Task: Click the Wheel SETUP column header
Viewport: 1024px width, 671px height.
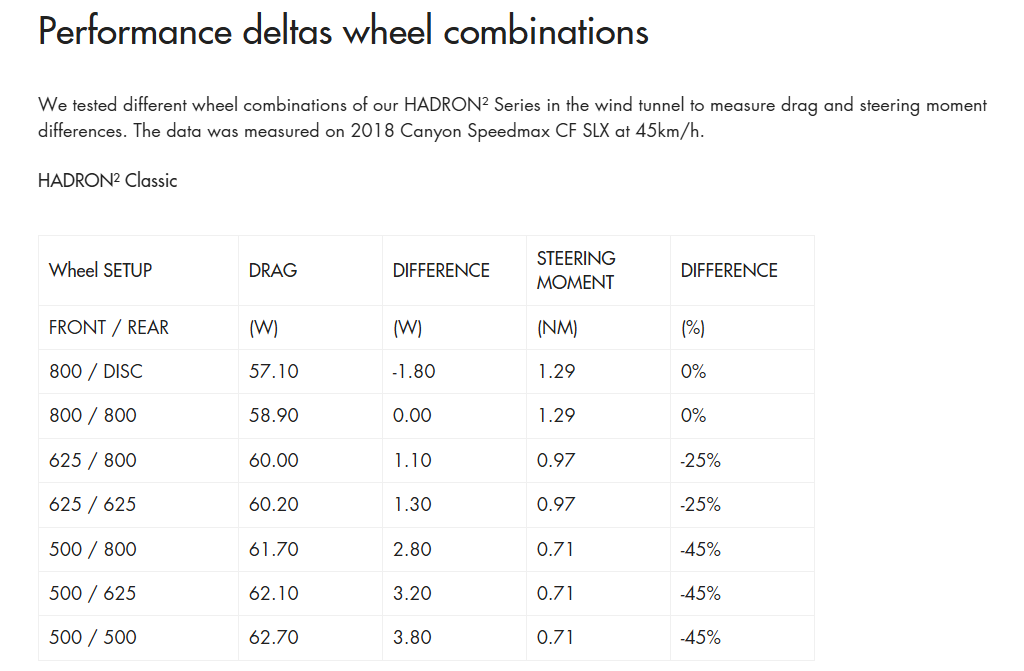Action: [x=100, y=270]
